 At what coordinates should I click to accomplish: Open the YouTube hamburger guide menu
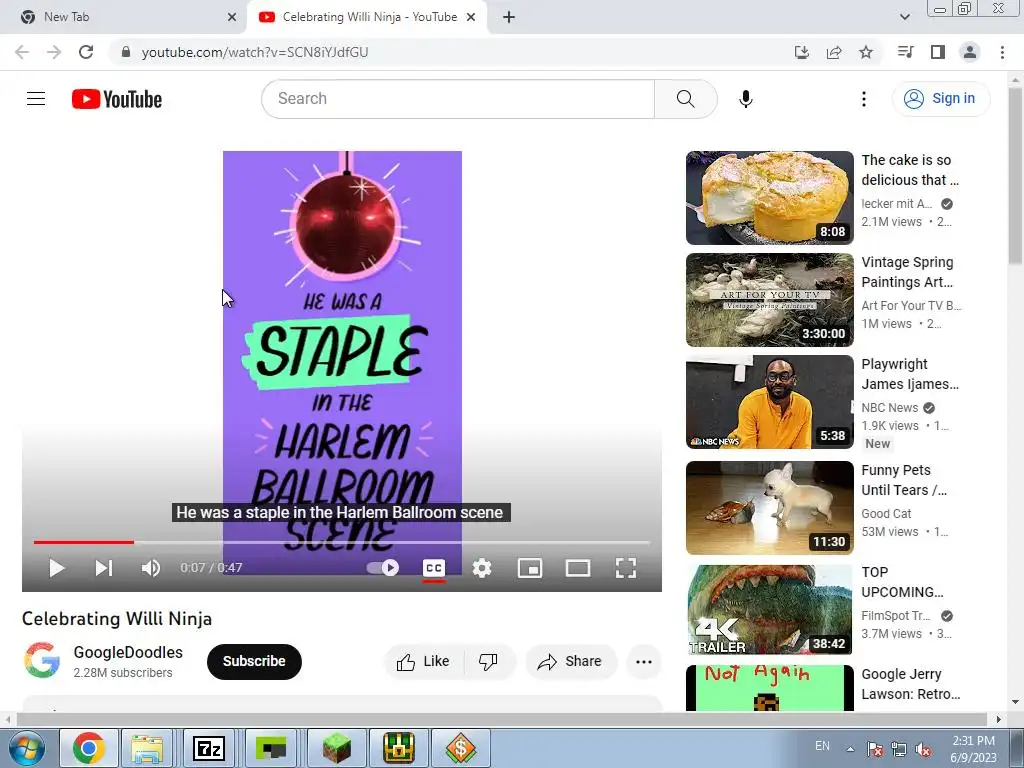point(36,99)
